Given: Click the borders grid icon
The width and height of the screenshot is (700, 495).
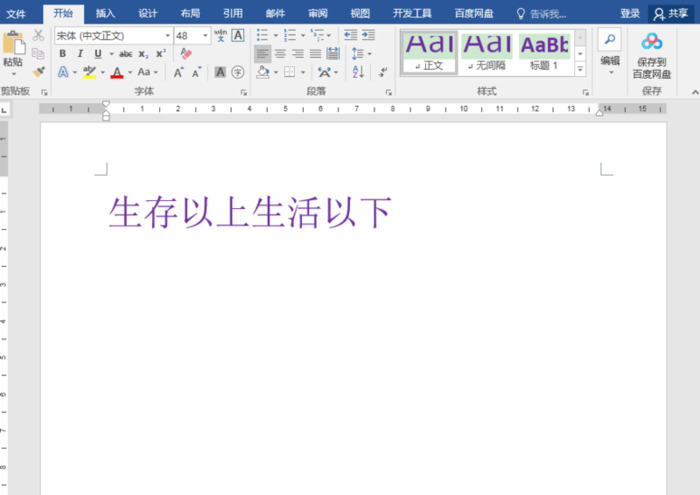Looking at the screenshot, I should [x=289, y=72].
